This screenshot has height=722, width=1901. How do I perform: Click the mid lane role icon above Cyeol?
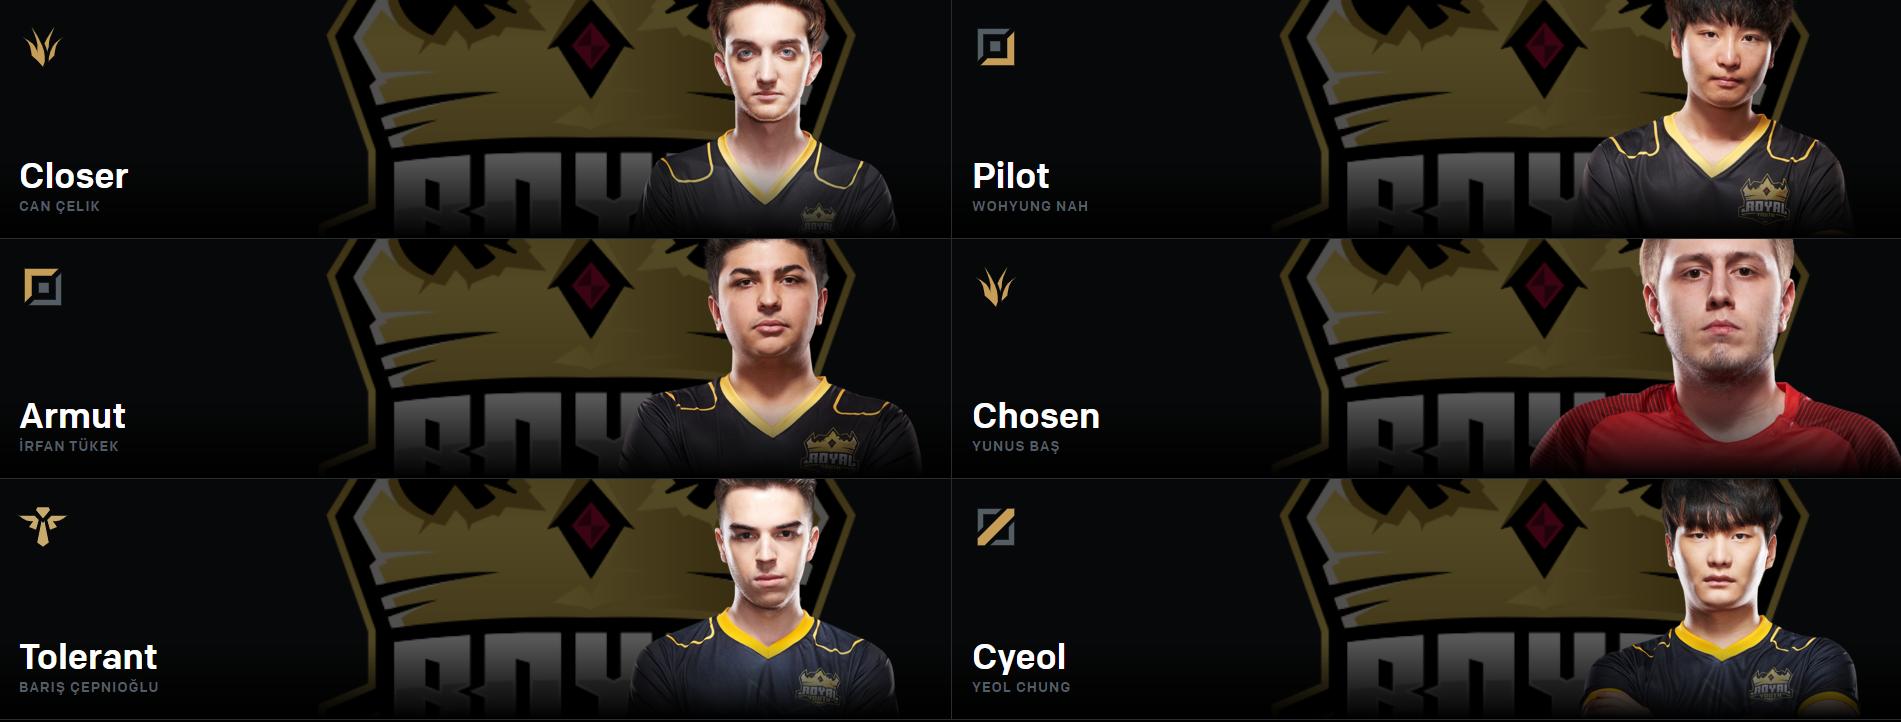pos(996,527)
